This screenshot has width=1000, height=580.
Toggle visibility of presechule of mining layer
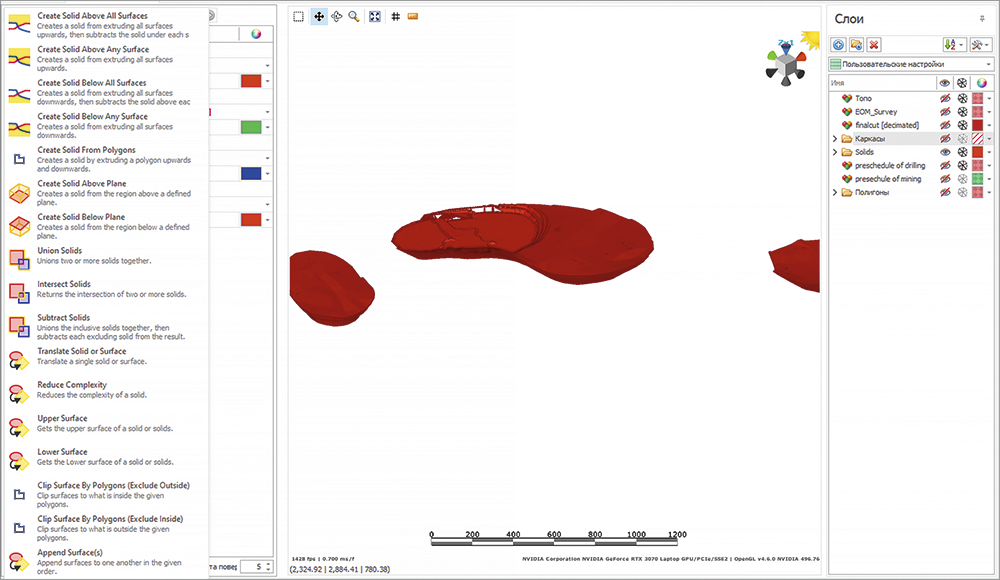tap(944, 179)
